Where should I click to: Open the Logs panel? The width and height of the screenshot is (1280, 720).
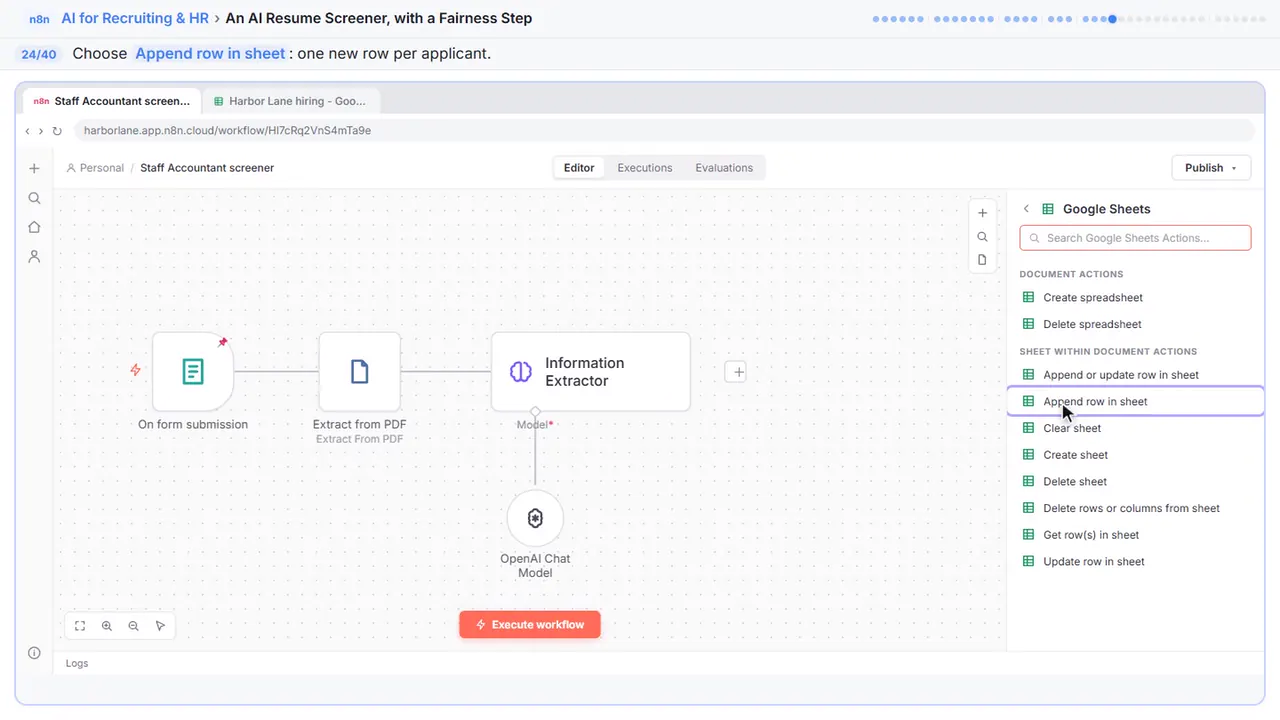77,663
